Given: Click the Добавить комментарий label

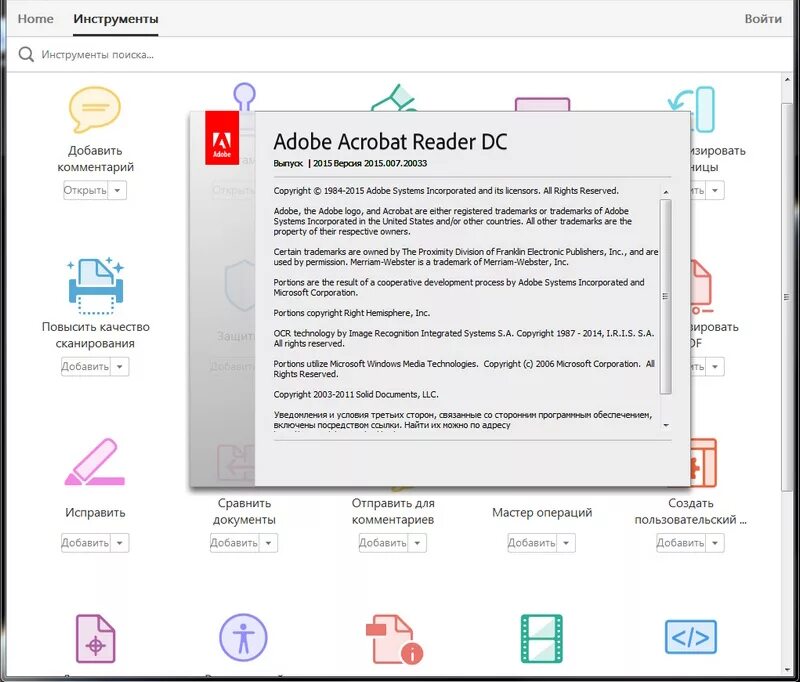Looking at the screenshot, I should 95,159.
